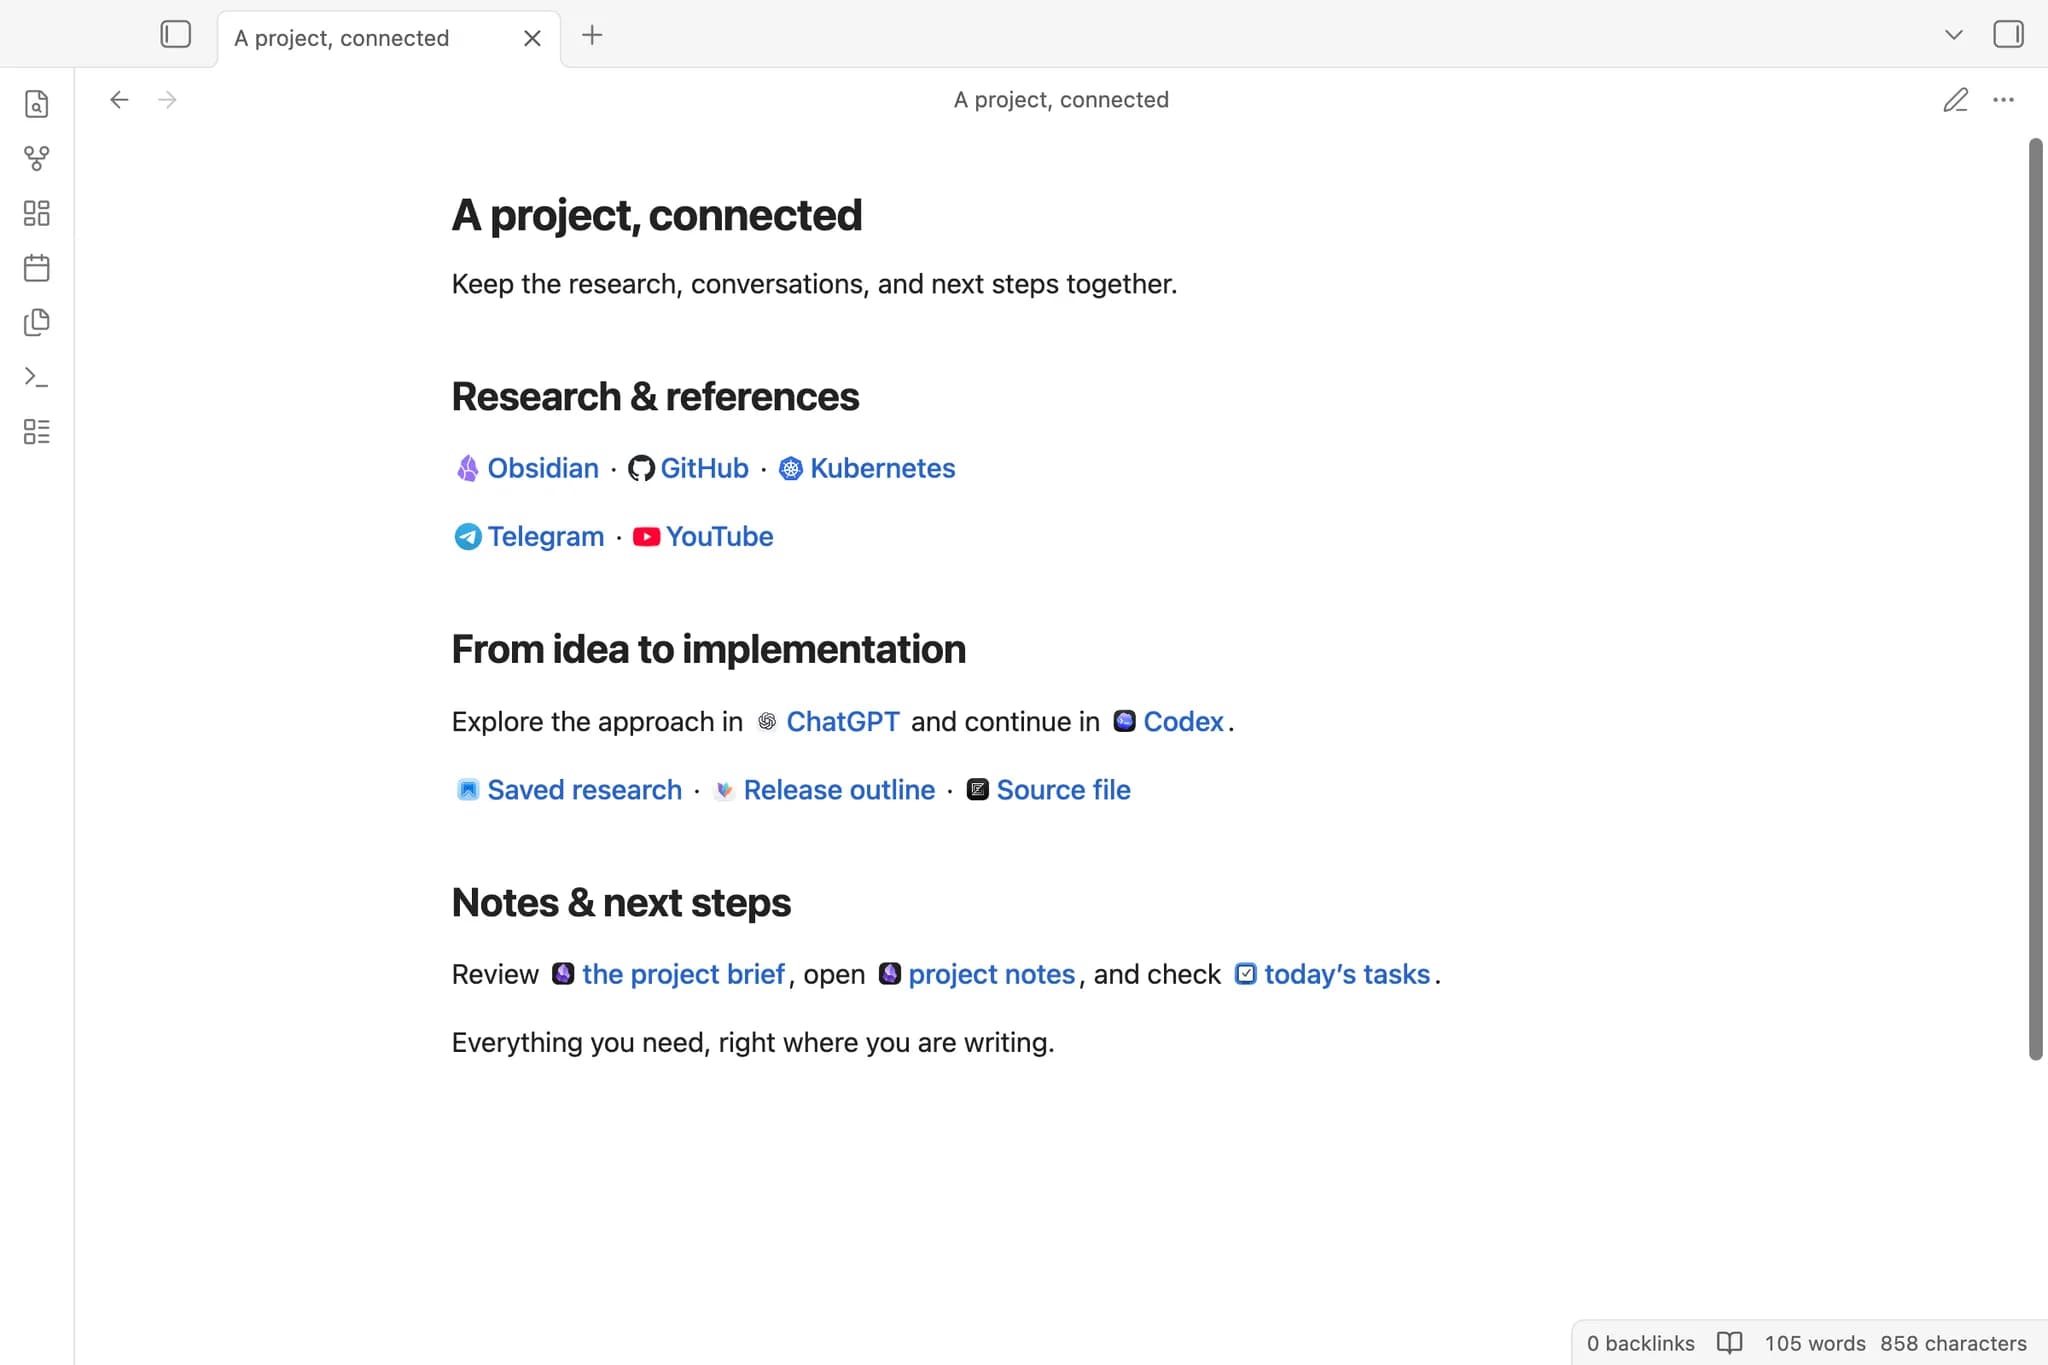Open the Release outline link

tap(839, 790)
